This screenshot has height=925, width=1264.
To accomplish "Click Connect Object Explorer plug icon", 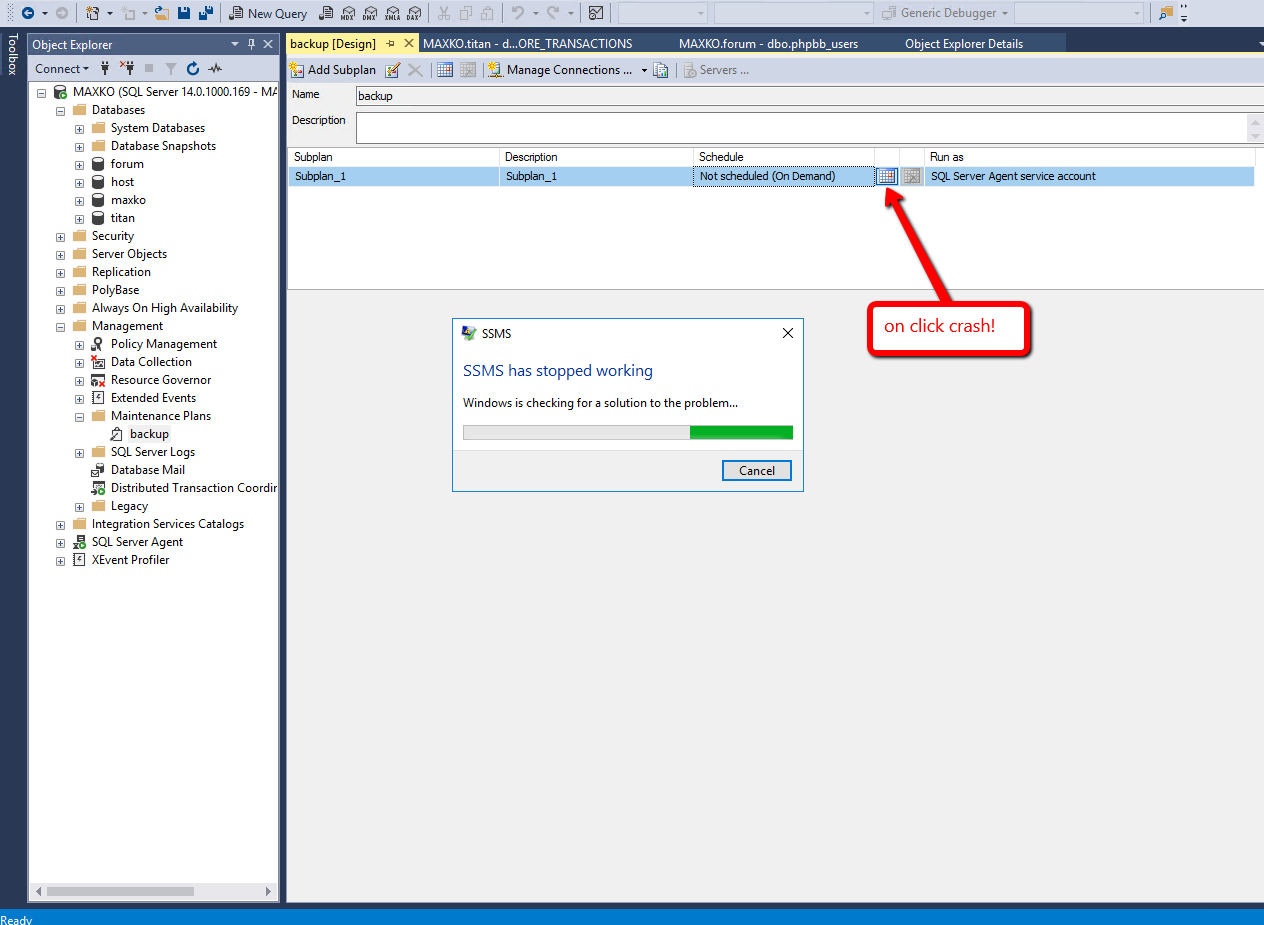I will [x=105, y=68].
